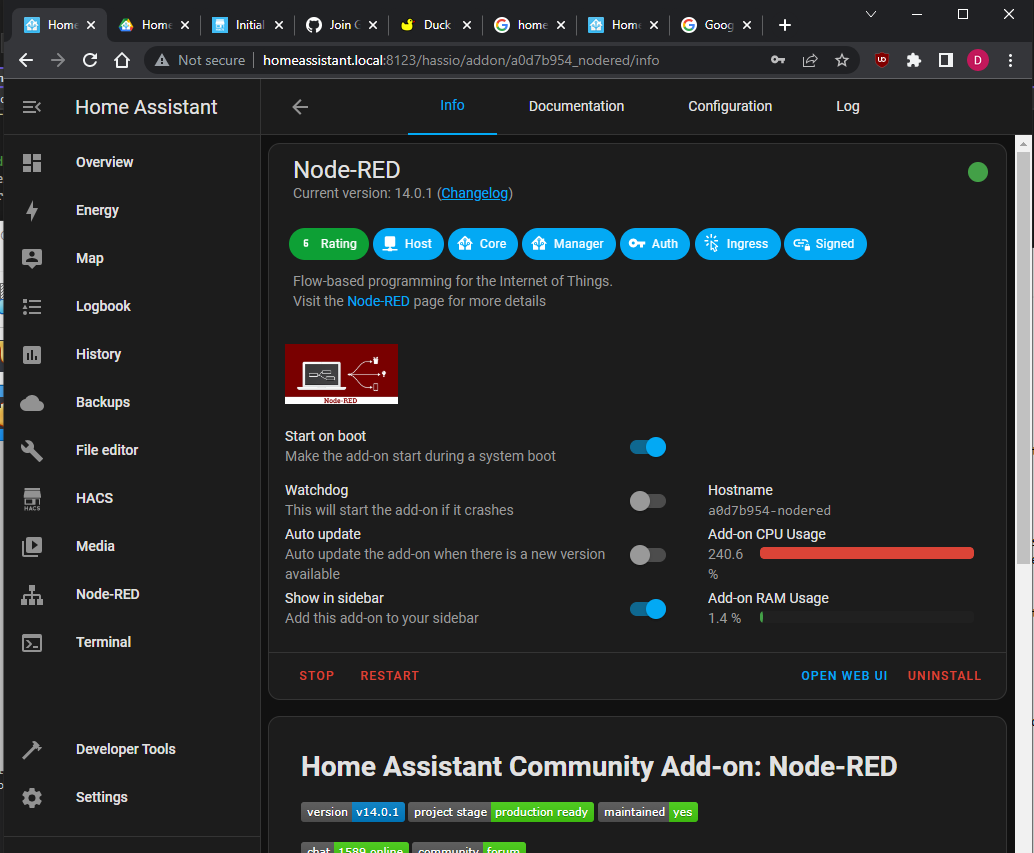Reload the page with the refresh icon

90,61
